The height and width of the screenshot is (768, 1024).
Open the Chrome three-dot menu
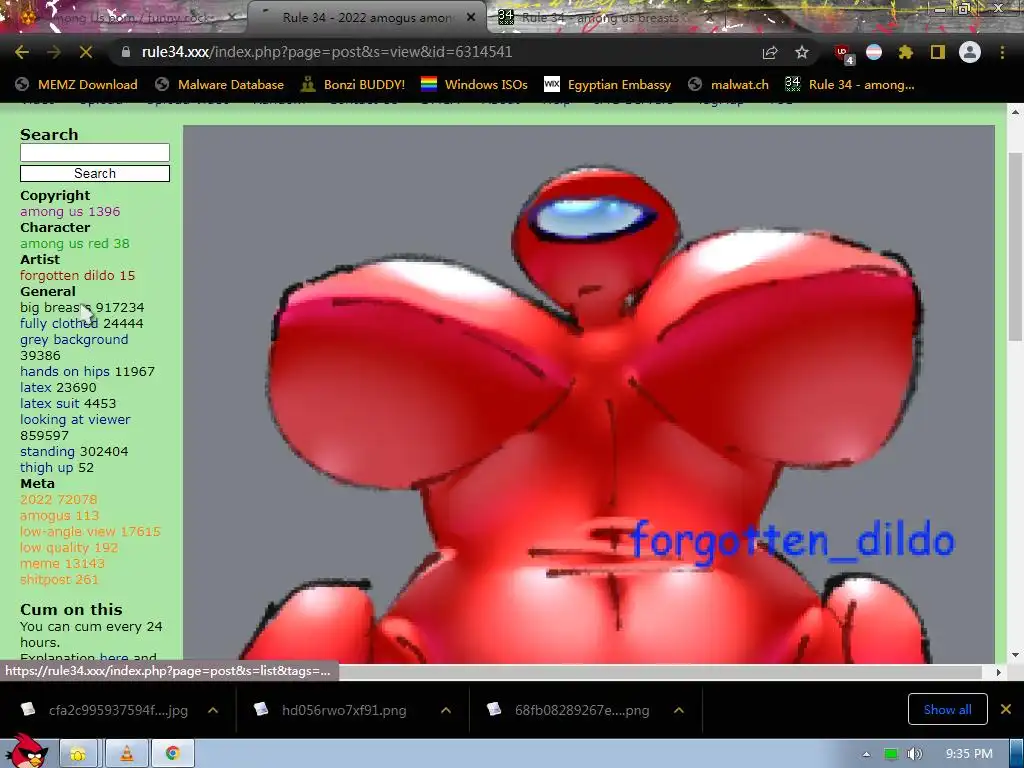pos(1002,52)
